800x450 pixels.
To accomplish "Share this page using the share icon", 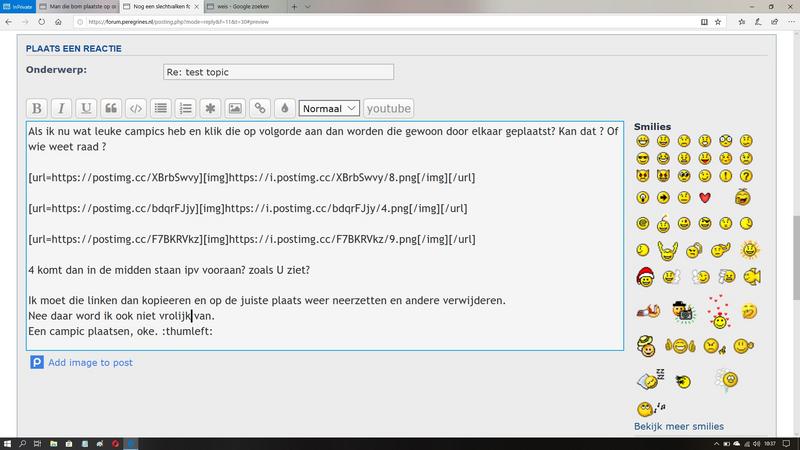I will pyautogui.click(x=774, y=22).
